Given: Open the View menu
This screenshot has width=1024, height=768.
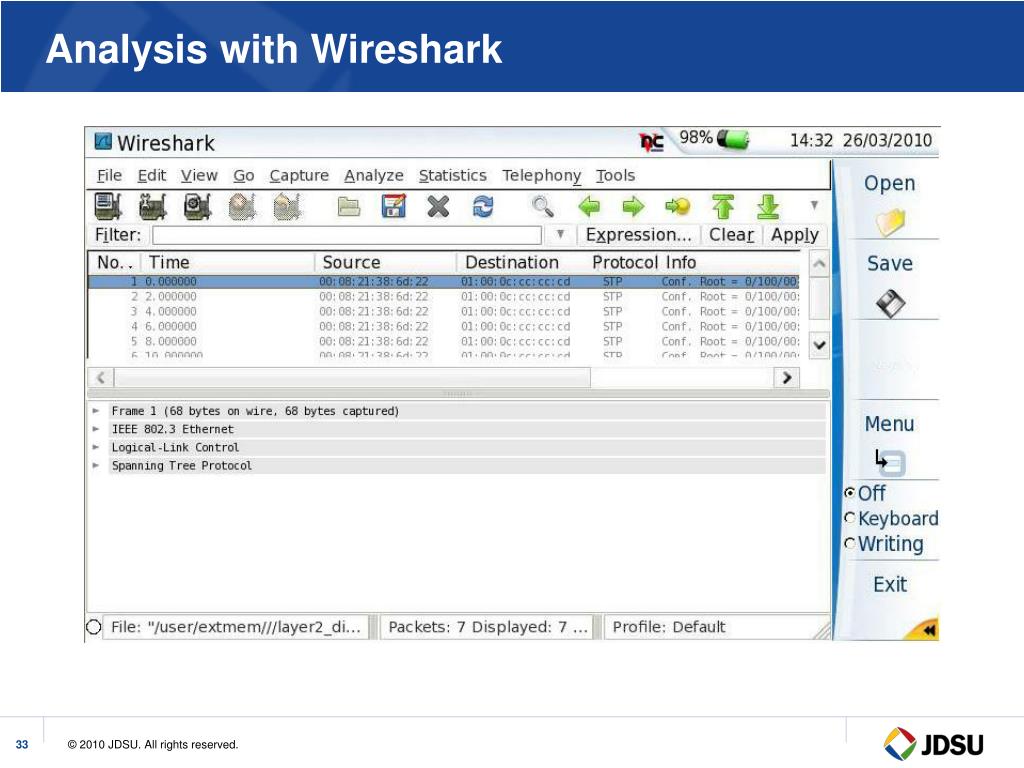Looking at the screenshot, I should [x=199, y=176].
